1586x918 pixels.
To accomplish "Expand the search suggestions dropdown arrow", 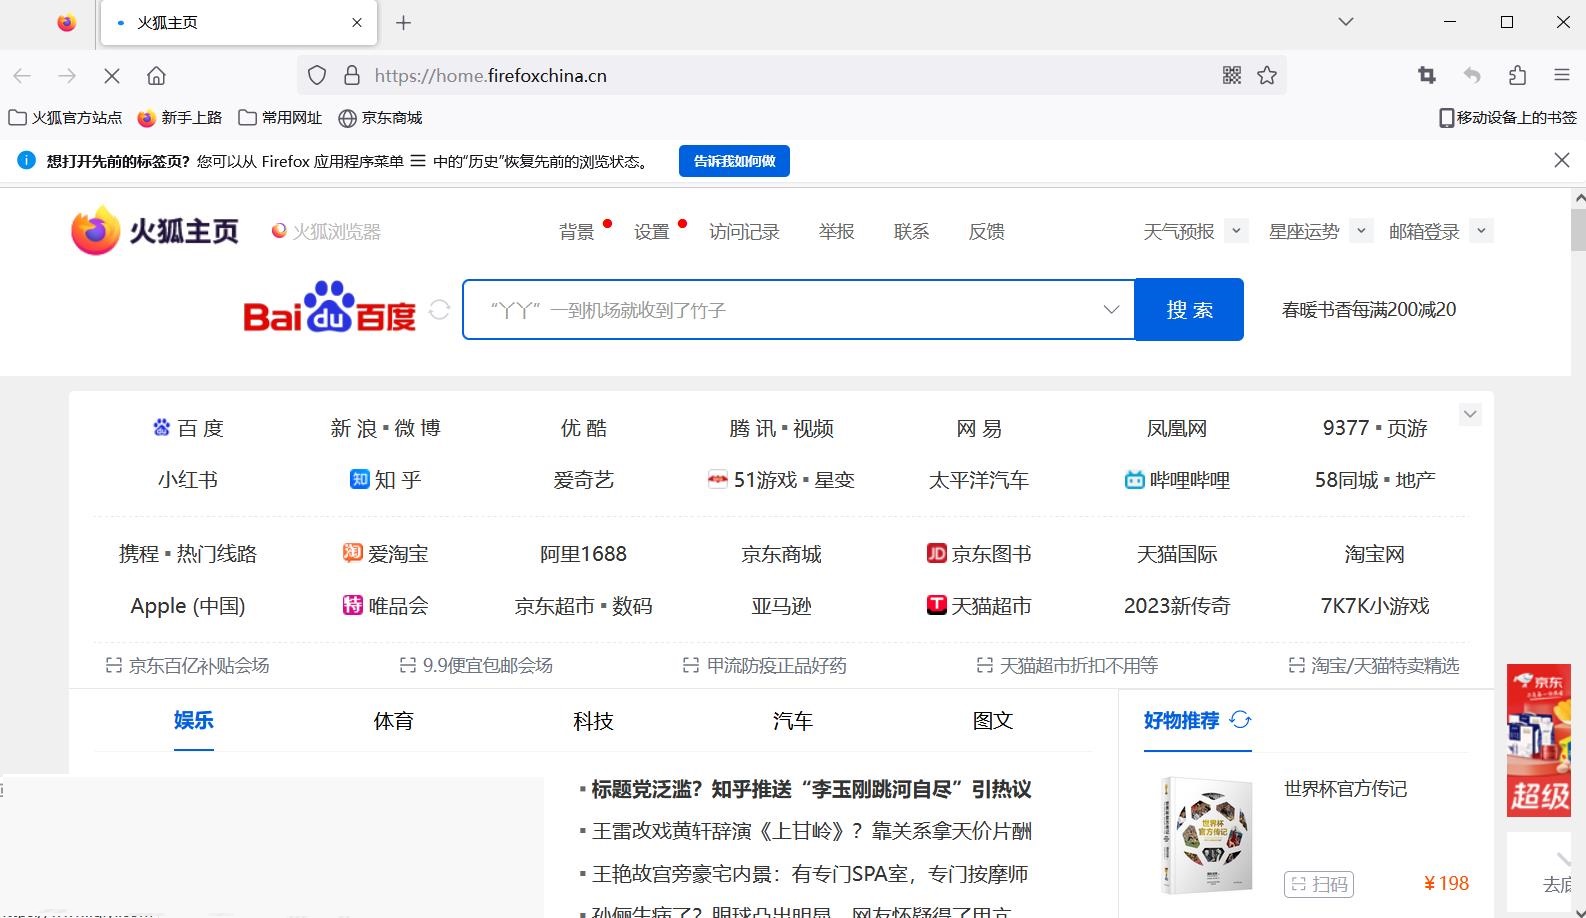I will click(1111, 310).
